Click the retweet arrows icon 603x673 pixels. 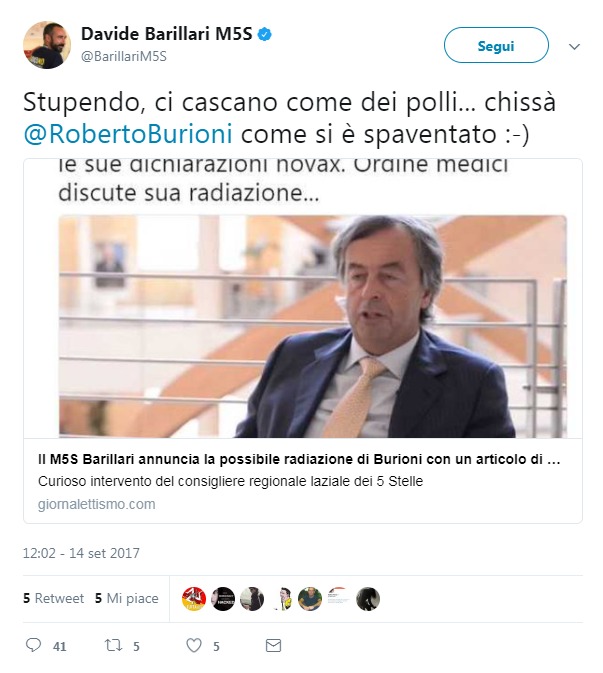point(114,645)
